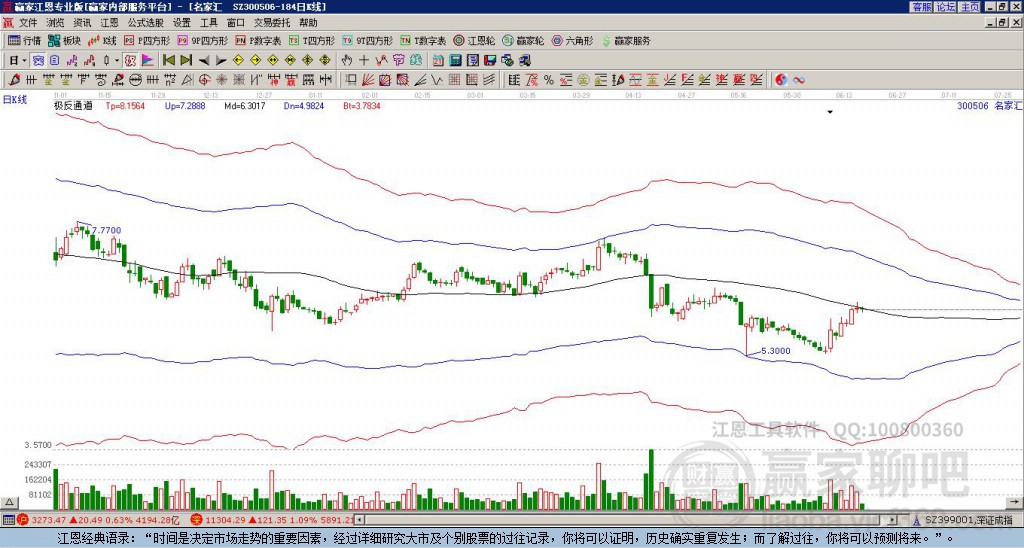Open the calculator icon
Screen dimensions: 1024x548
click(456, 61)
